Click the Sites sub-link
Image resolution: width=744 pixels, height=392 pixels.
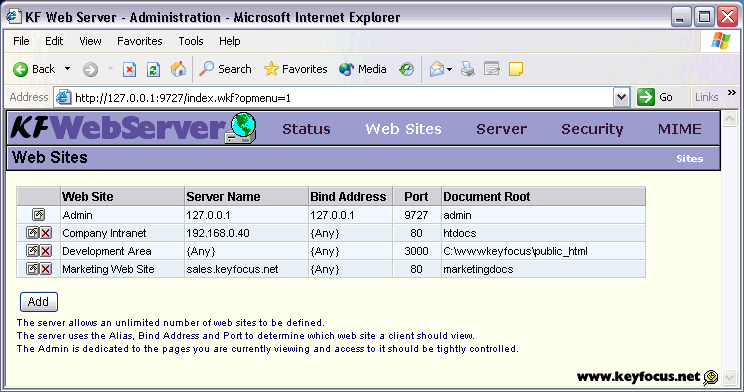coord(689,159)
